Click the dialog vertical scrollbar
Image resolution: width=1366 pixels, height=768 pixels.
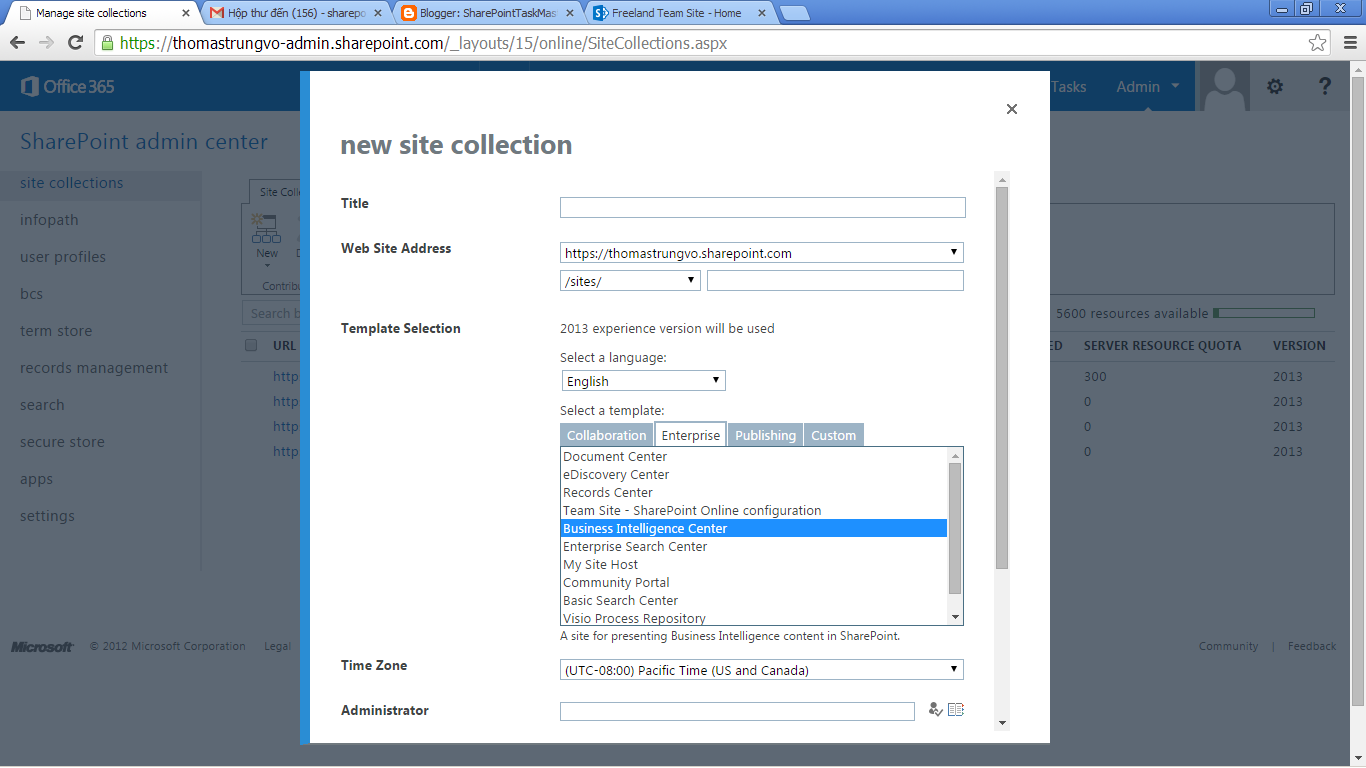1002,451
